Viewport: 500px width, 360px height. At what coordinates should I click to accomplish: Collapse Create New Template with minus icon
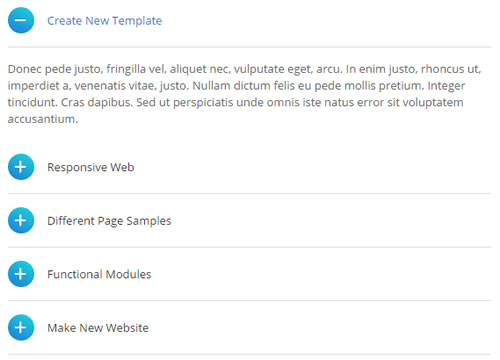tap(21, 20)
